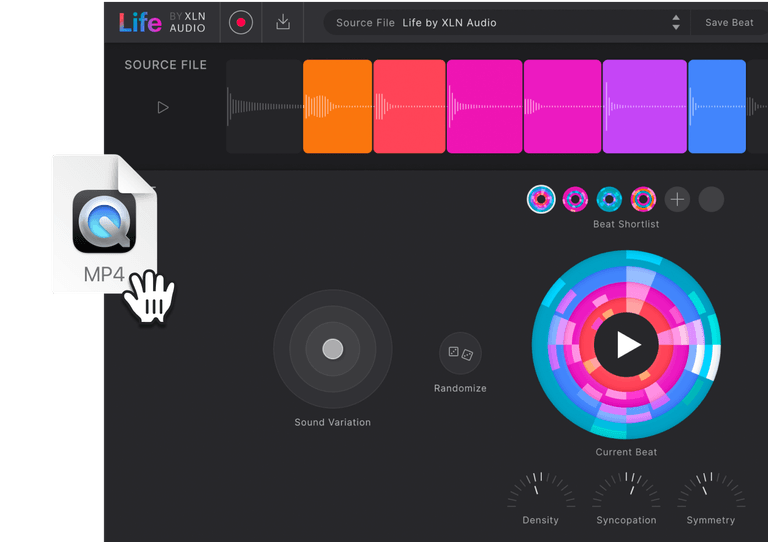Select the purple sample slice
Screen dimensions: 768x542
(645, 106)
